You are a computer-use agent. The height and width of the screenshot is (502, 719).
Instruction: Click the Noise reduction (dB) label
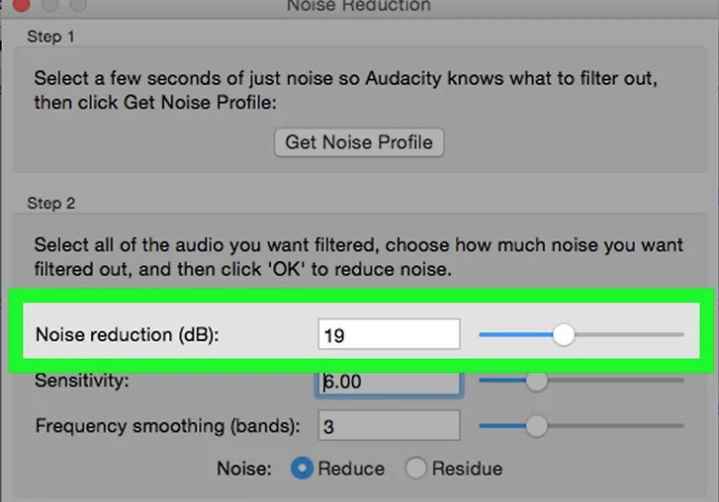tap(127, 335)
